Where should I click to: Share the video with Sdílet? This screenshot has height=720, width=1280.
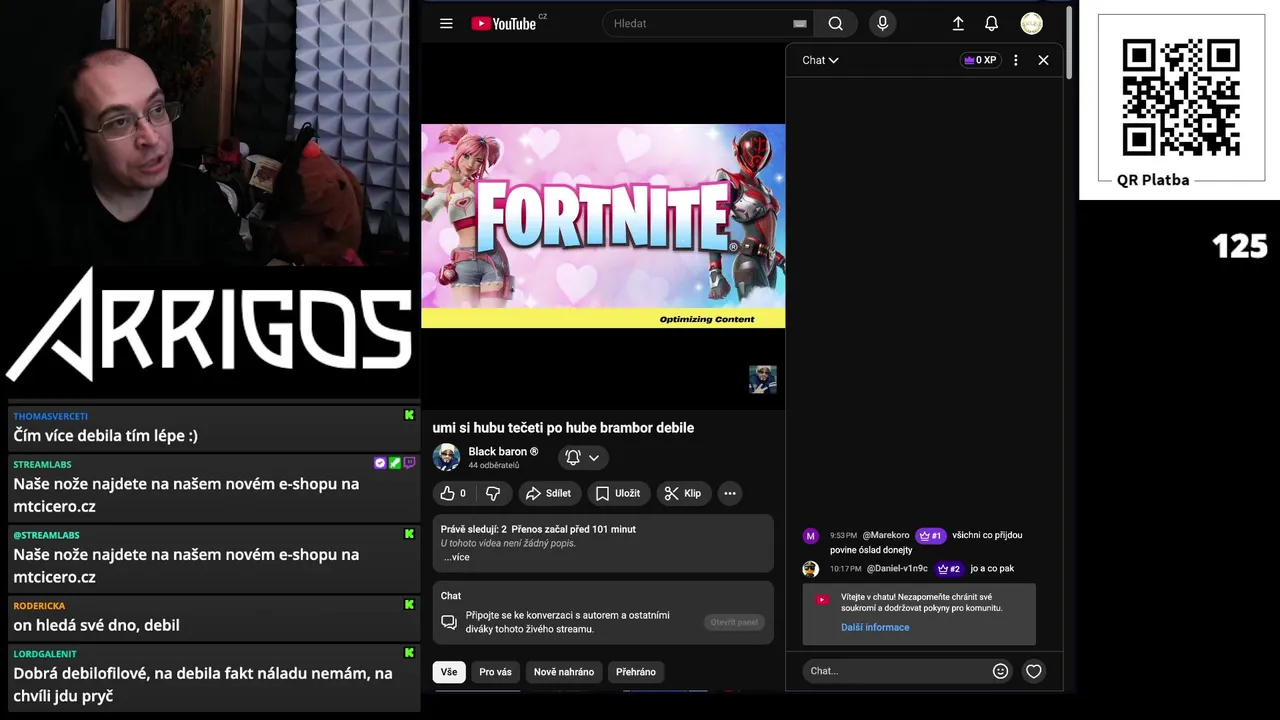point(548,493)
